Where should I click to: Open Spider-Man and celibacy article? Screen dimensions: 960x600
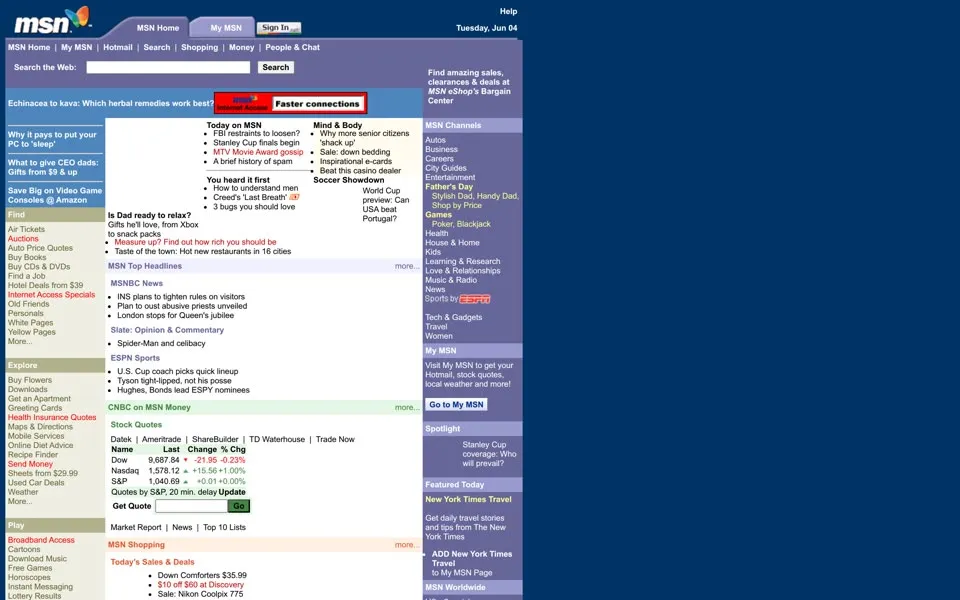[x=161, y=343]
